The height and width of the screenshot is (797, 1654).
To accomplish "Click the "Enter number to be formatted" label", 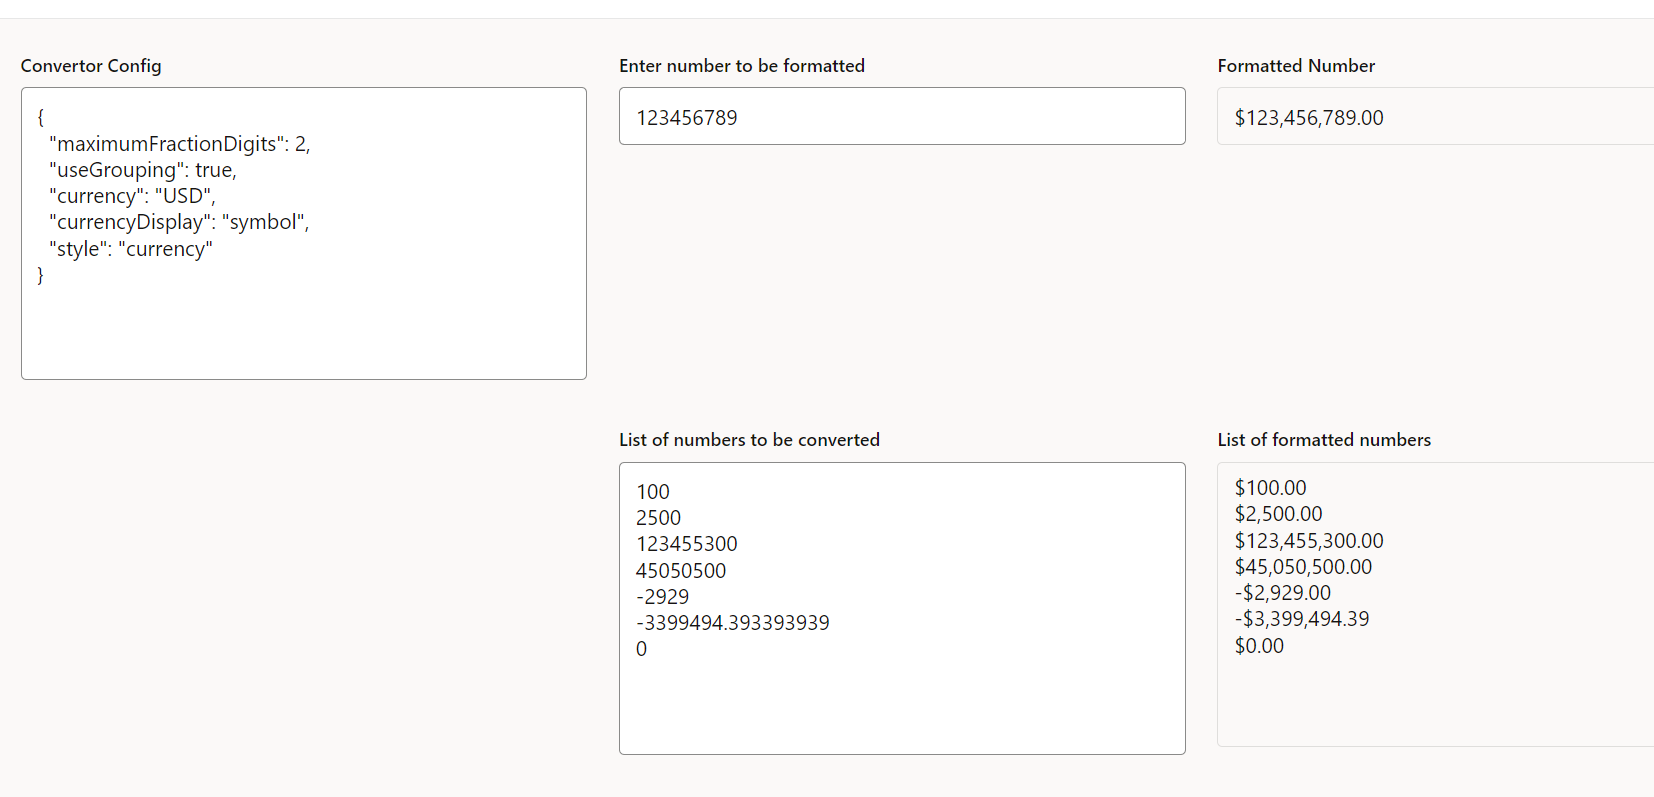I will click(x=742, y=65).
